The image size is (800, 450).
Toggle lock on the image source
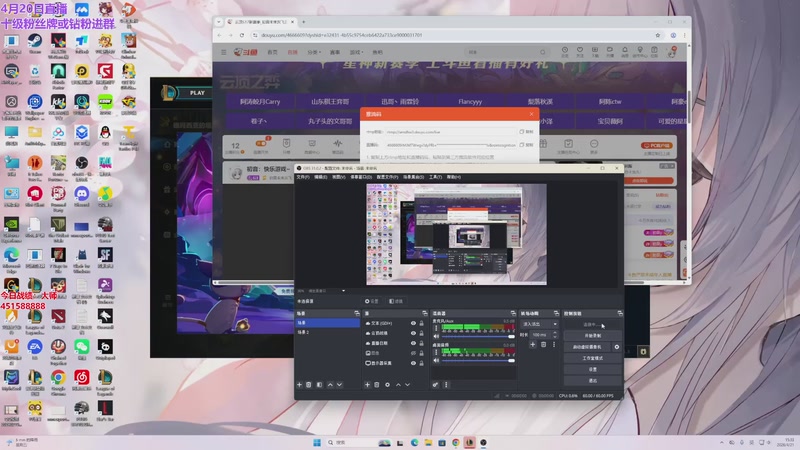click(x=421, y=353)
